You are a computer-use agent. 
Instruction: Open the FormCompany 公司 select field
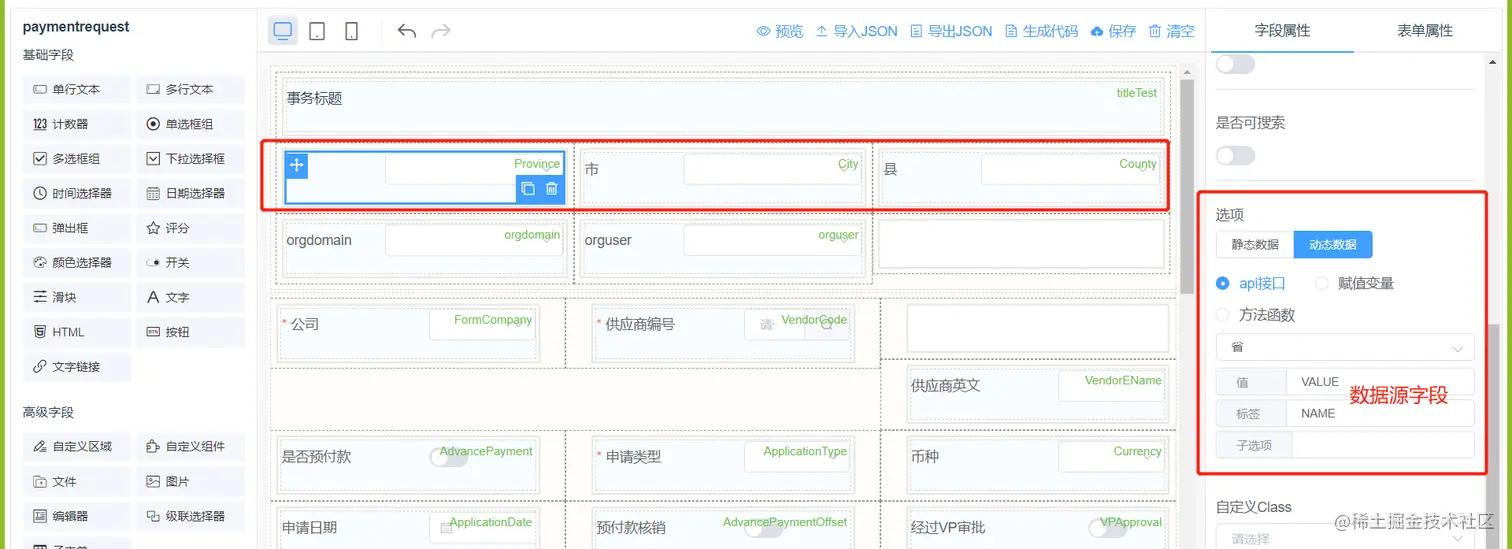482,325
